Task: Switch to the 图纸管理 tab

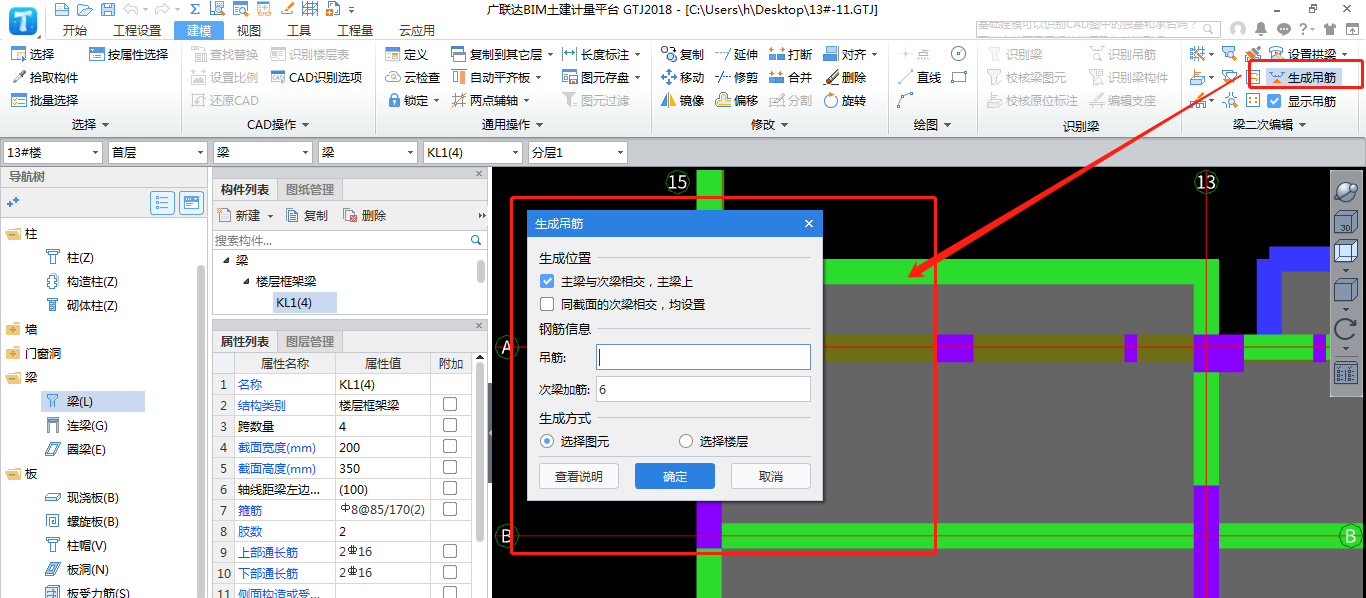Action: coord(311,189)
